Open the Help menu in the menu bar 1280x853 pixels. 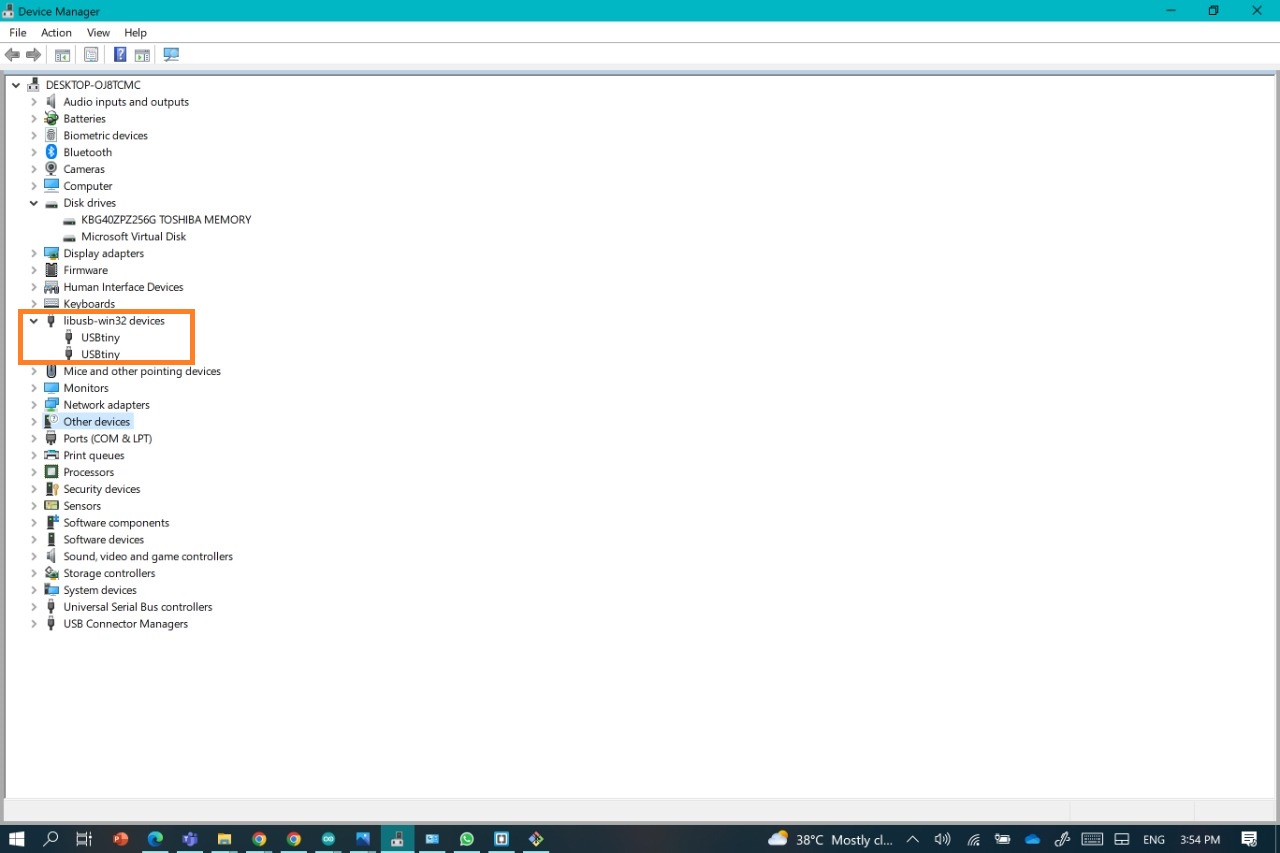tap(135, 33)
